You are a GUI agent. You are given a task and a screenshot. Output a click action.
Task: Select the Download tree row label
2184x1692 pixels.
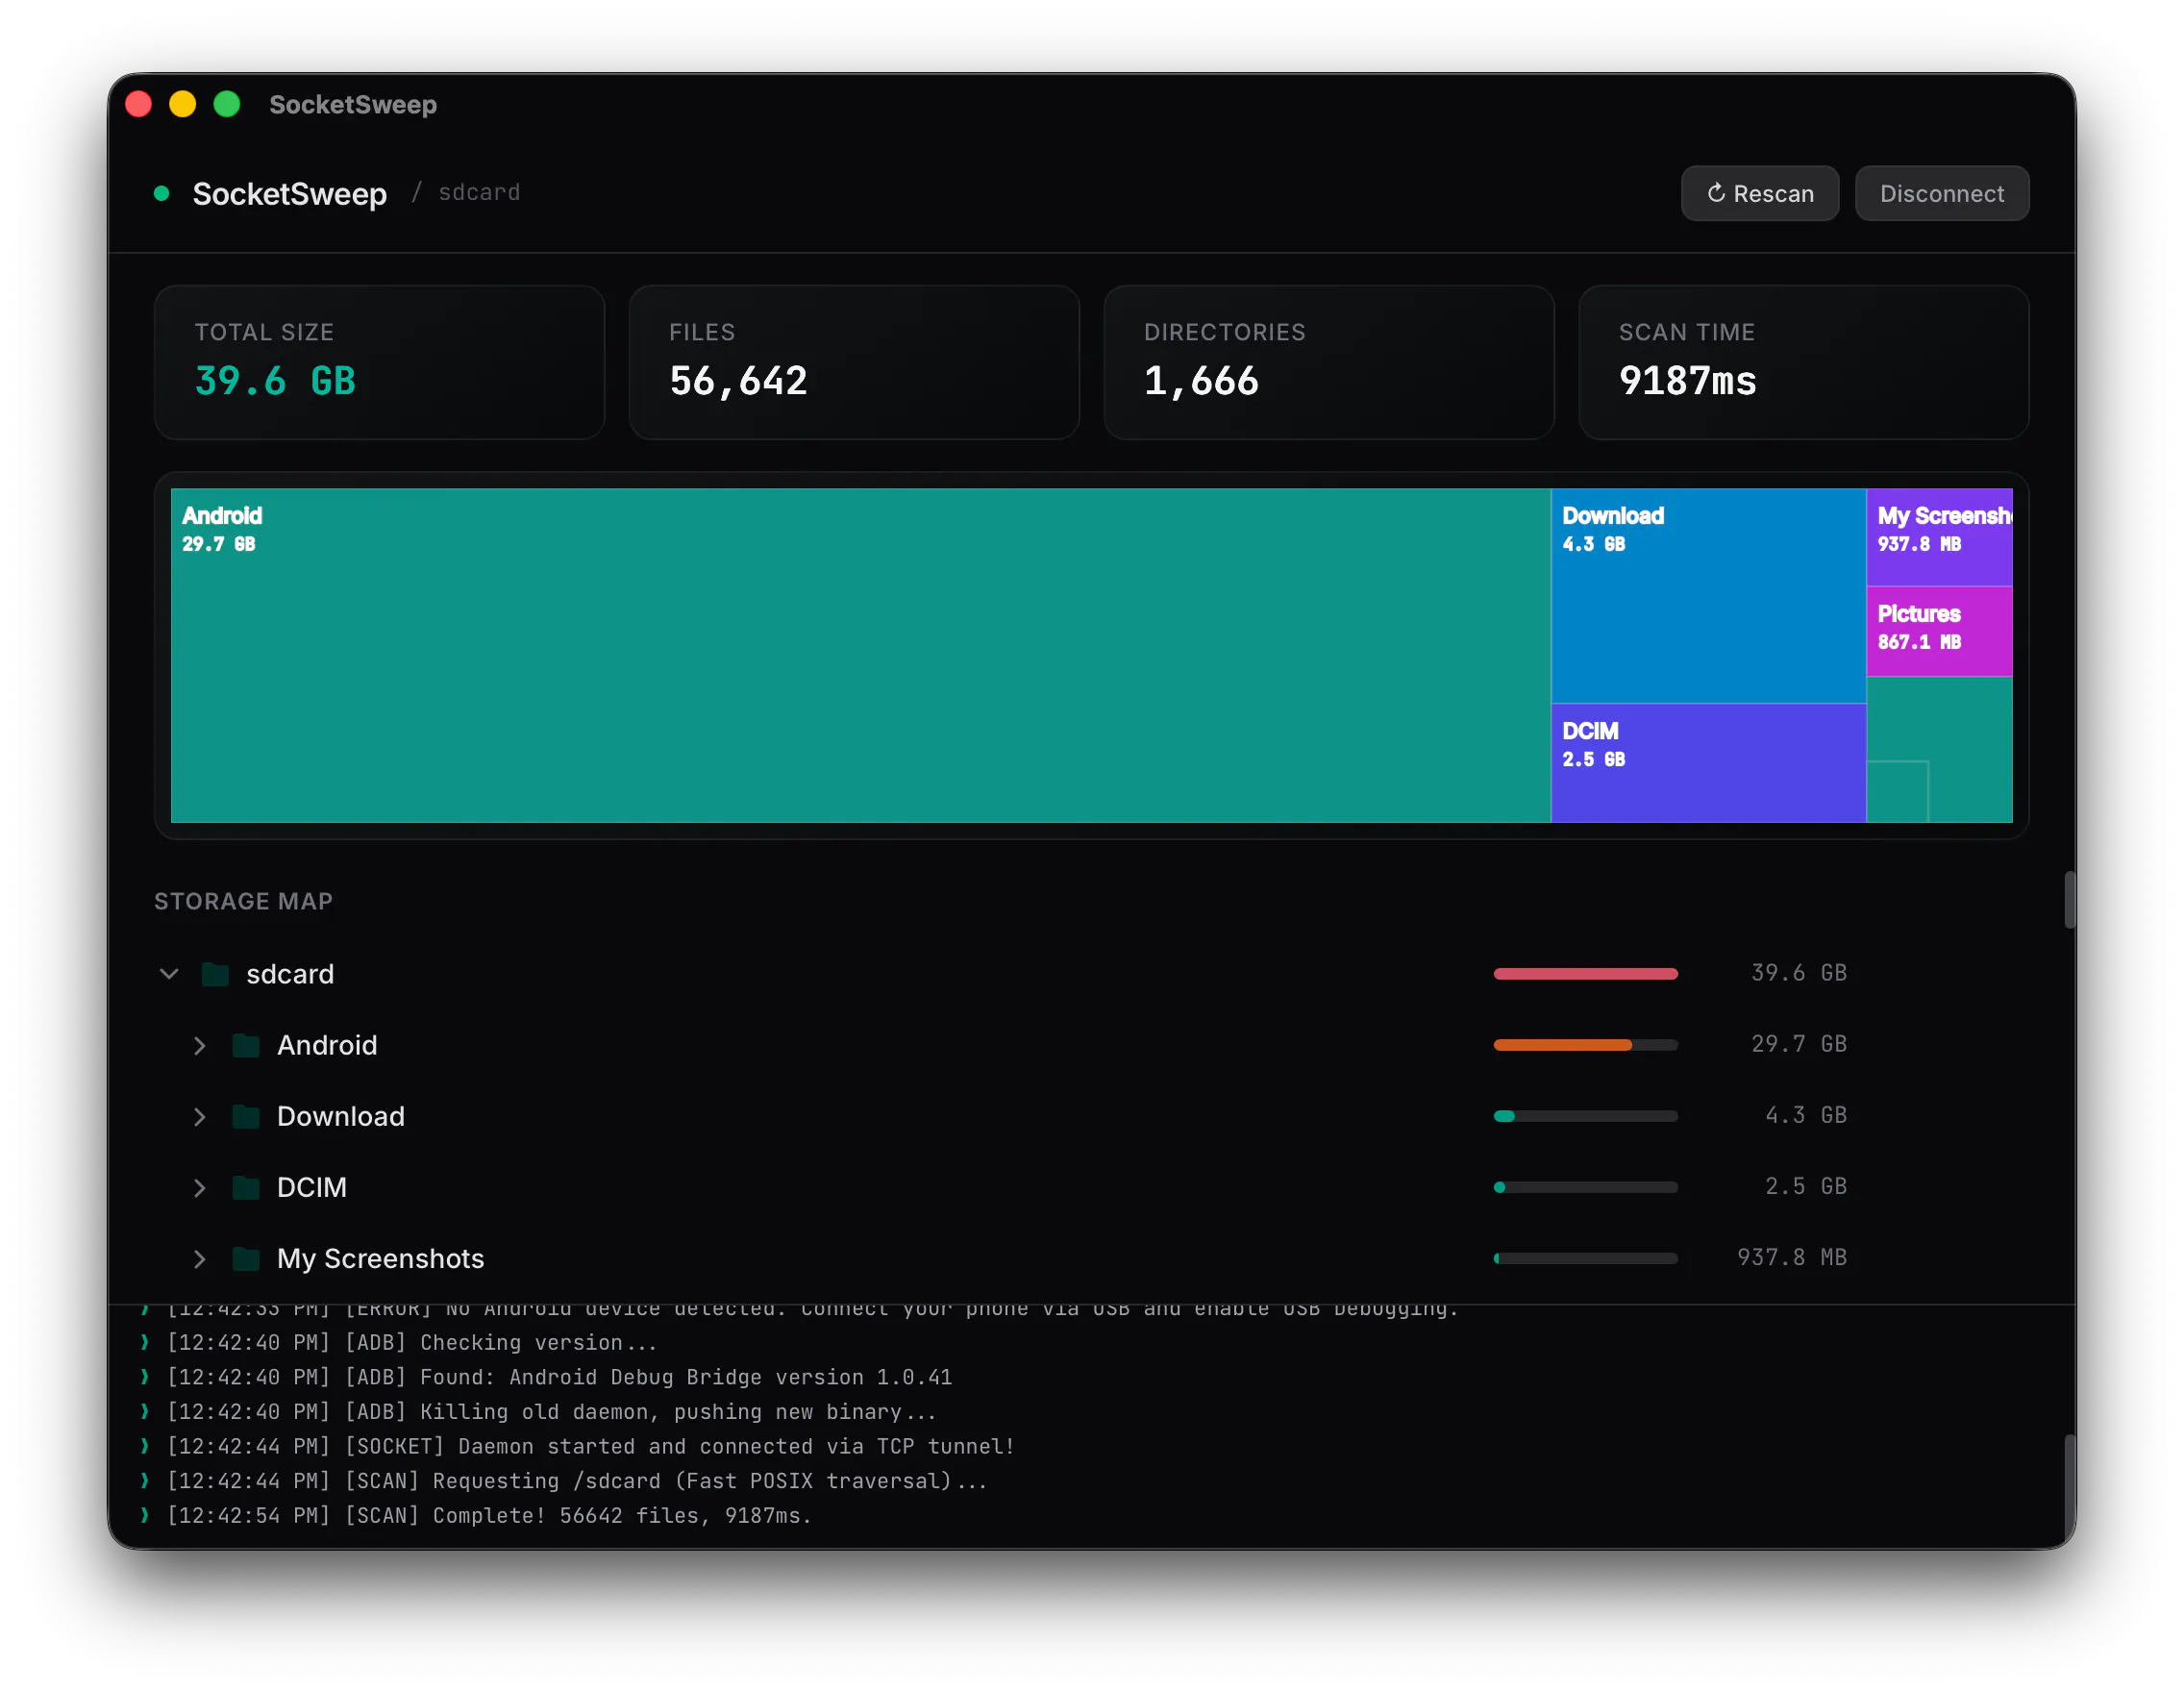pos(341,1116)
